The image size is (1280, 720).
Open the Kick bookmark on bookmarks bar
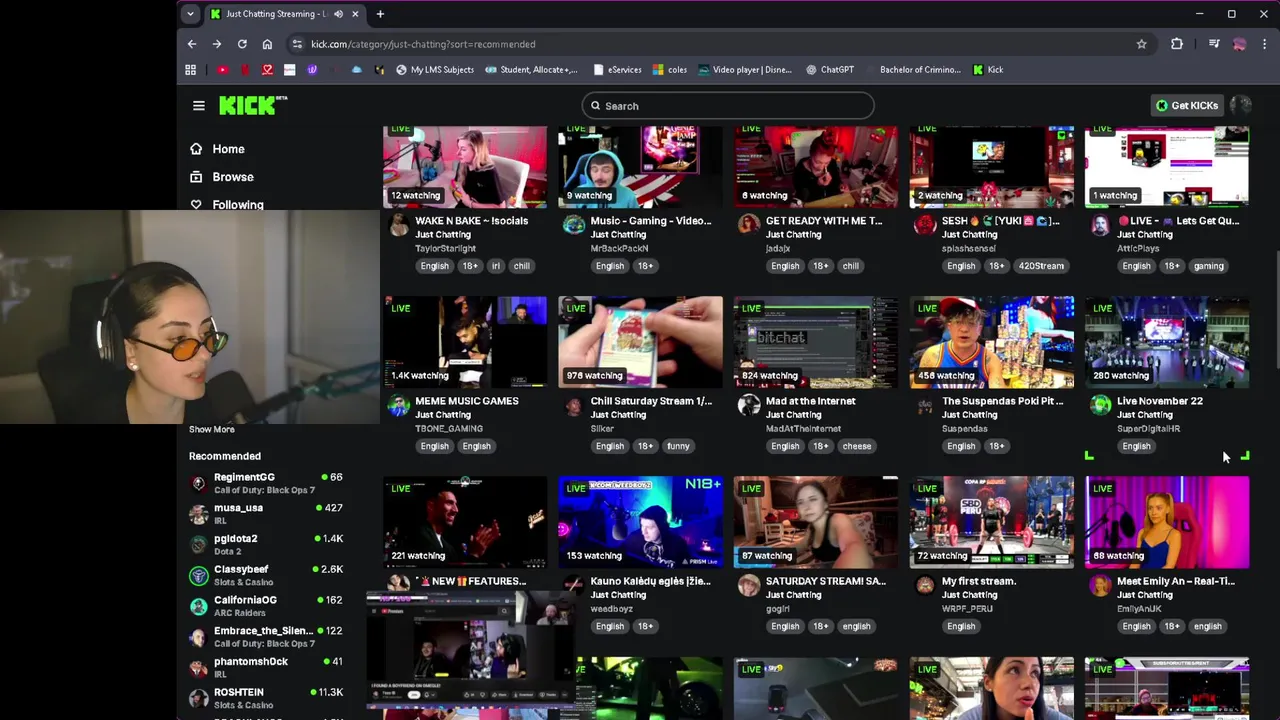click(988, 70)
